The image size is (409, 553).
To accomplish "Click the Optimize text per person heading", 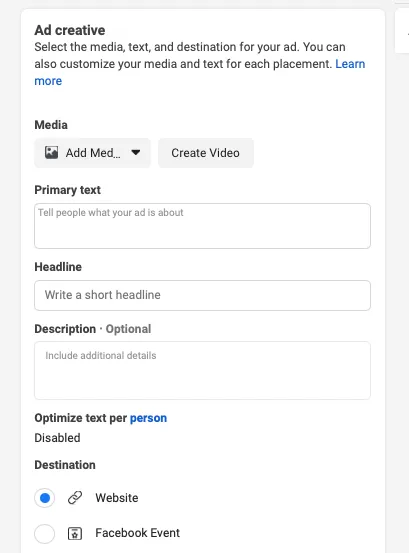I will coord(100,418).
